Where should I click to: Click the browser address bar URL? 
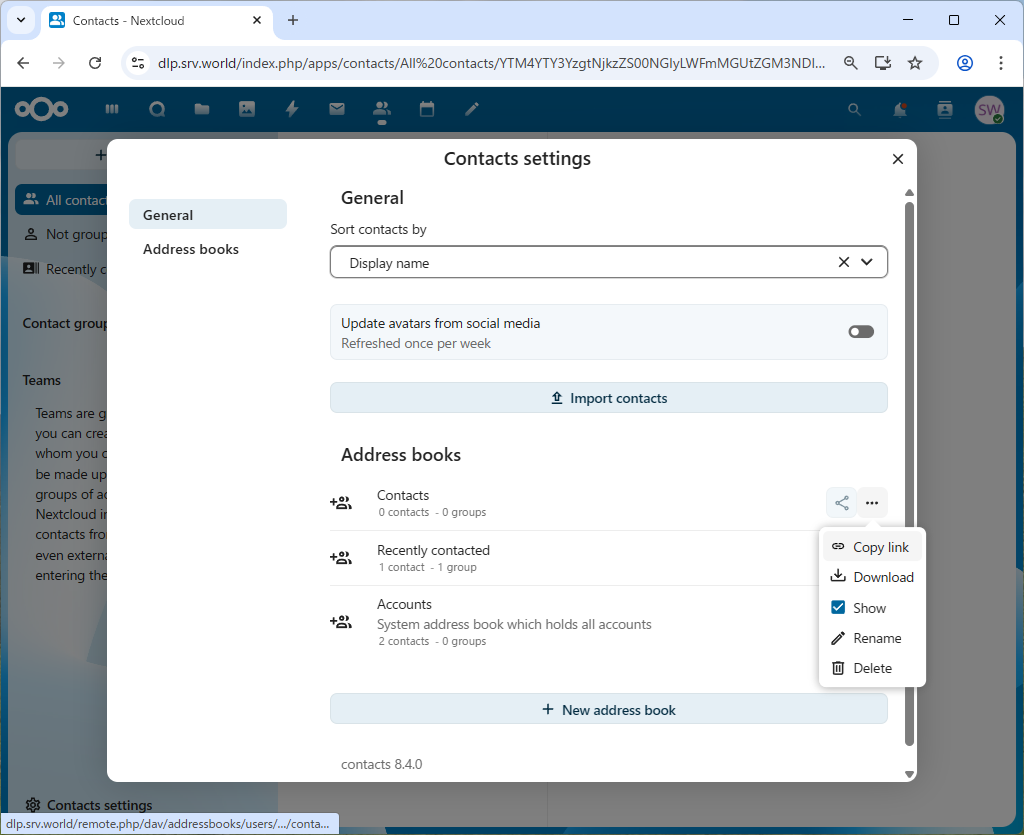click(x=491, y=63)
